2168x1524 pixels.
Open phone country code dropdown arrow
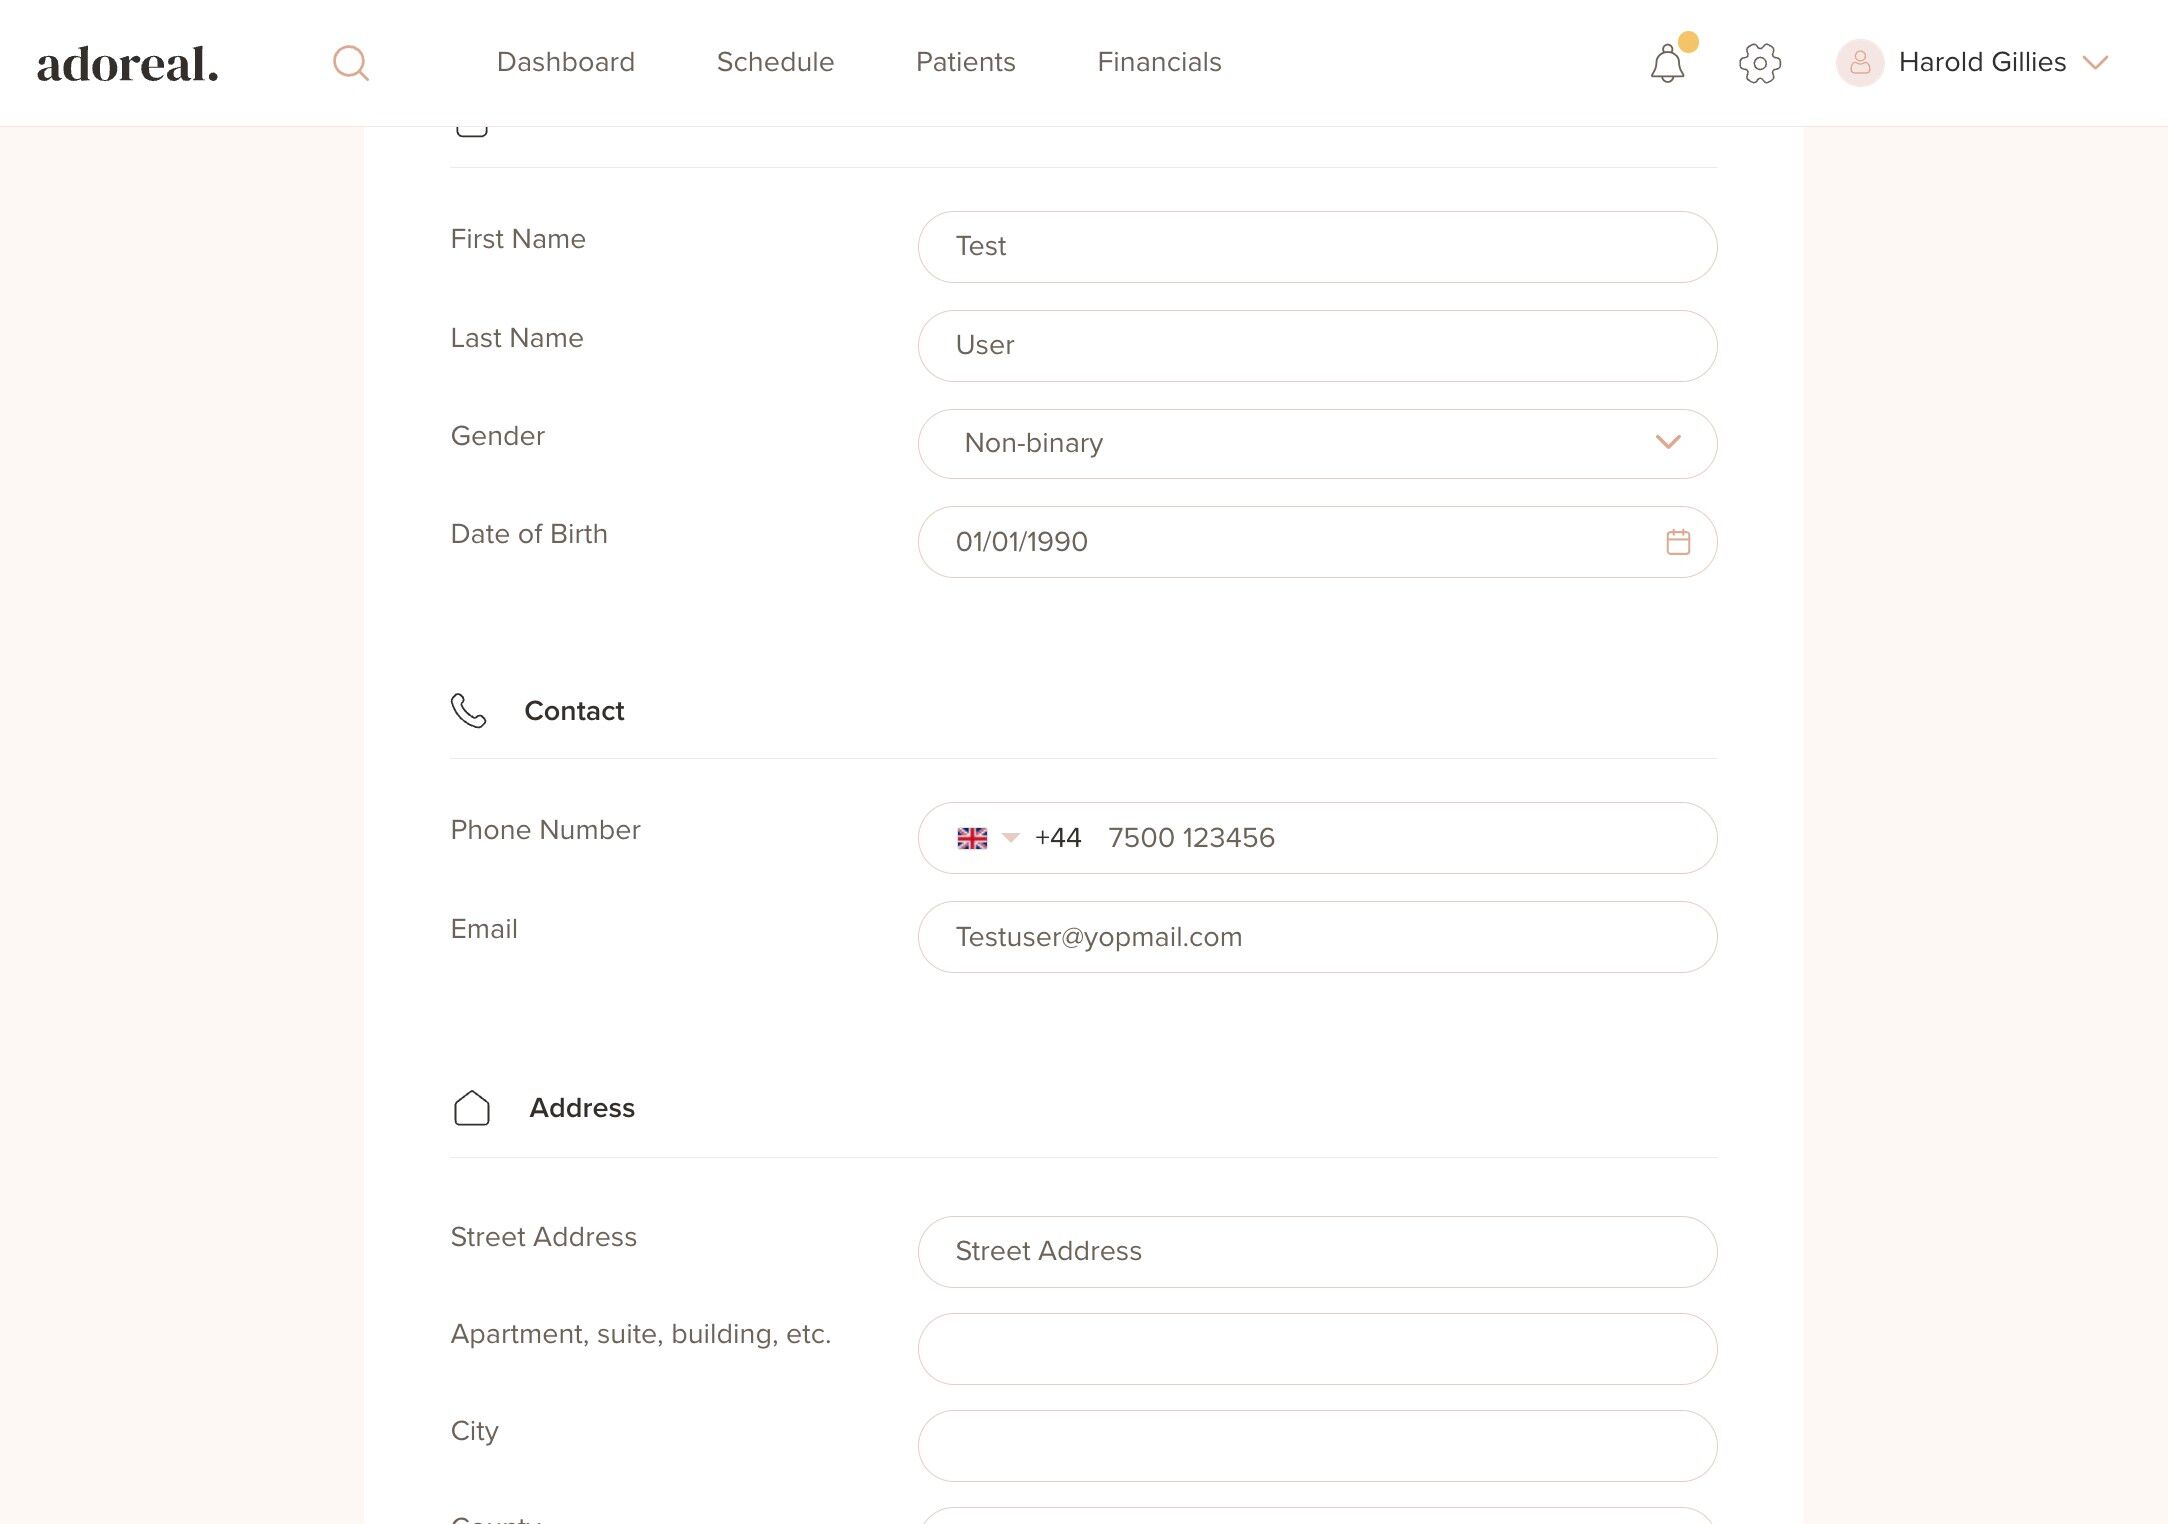[1010, 838]
